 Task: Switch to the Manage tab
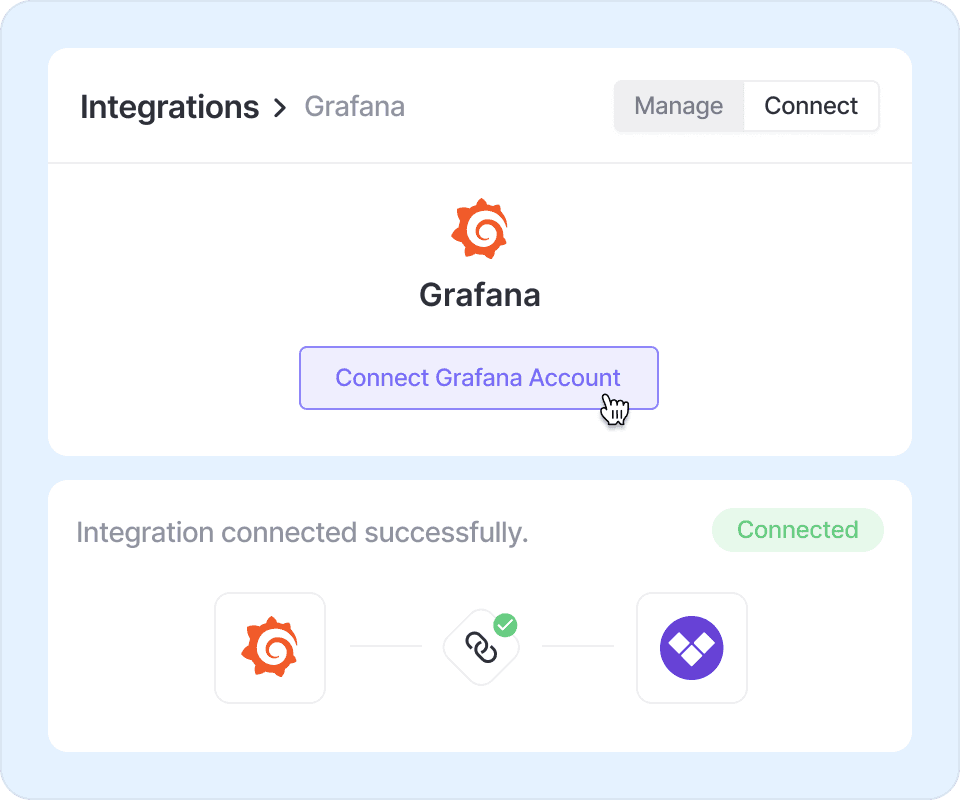[679, 106]
